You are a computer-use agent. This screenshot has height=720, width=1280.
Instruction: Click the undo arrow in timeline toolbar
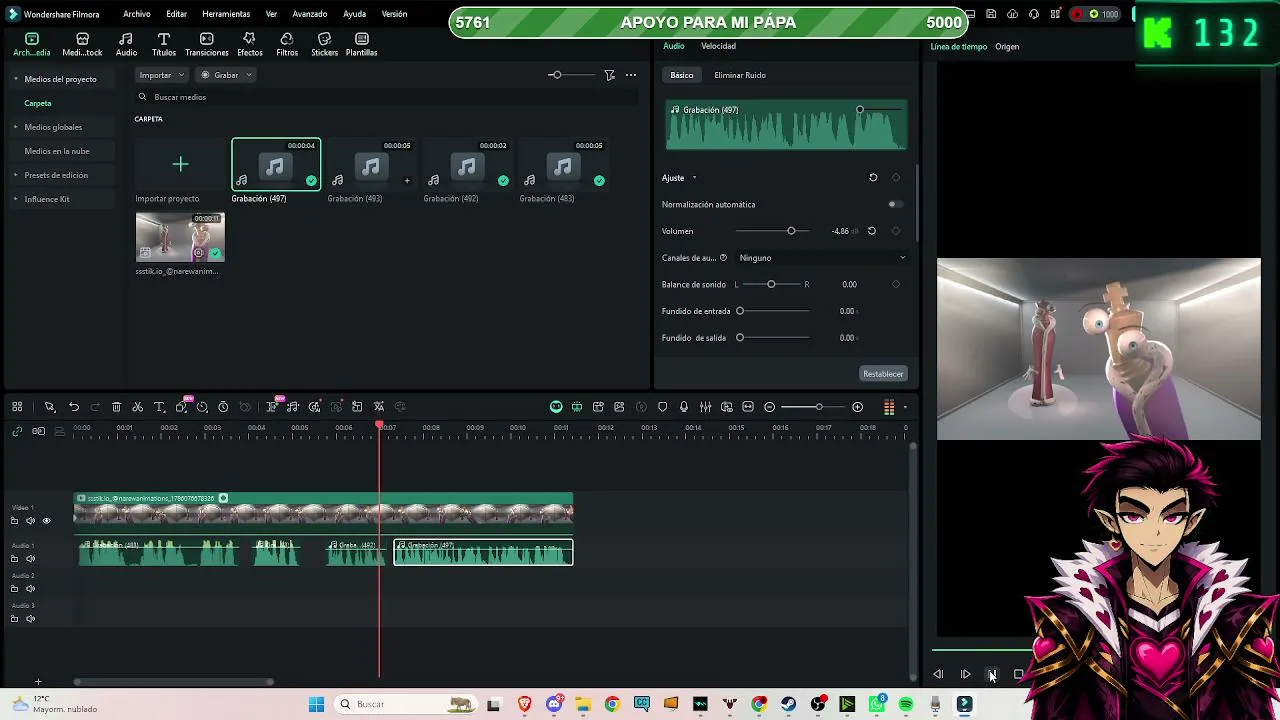(74, 407)
